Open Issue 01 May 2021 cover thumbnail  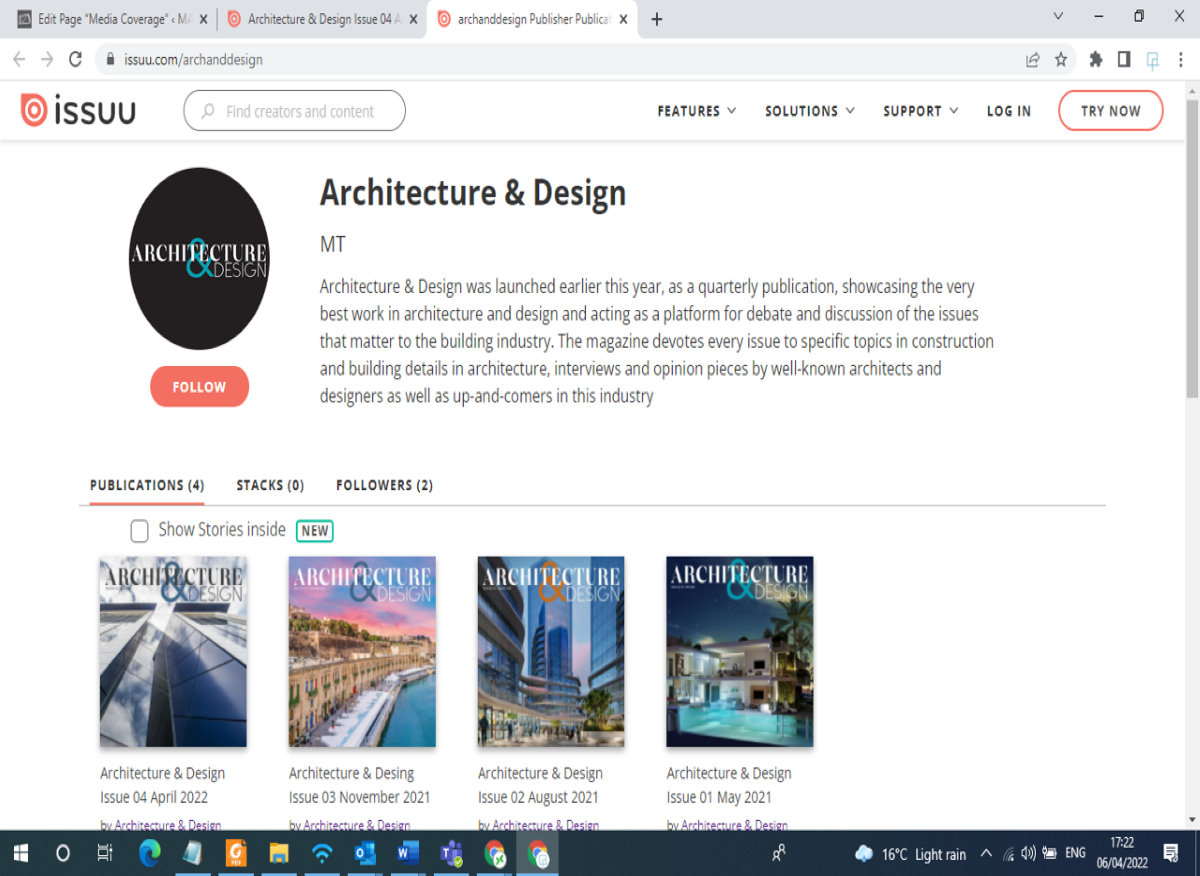click(x=740, y=652)
